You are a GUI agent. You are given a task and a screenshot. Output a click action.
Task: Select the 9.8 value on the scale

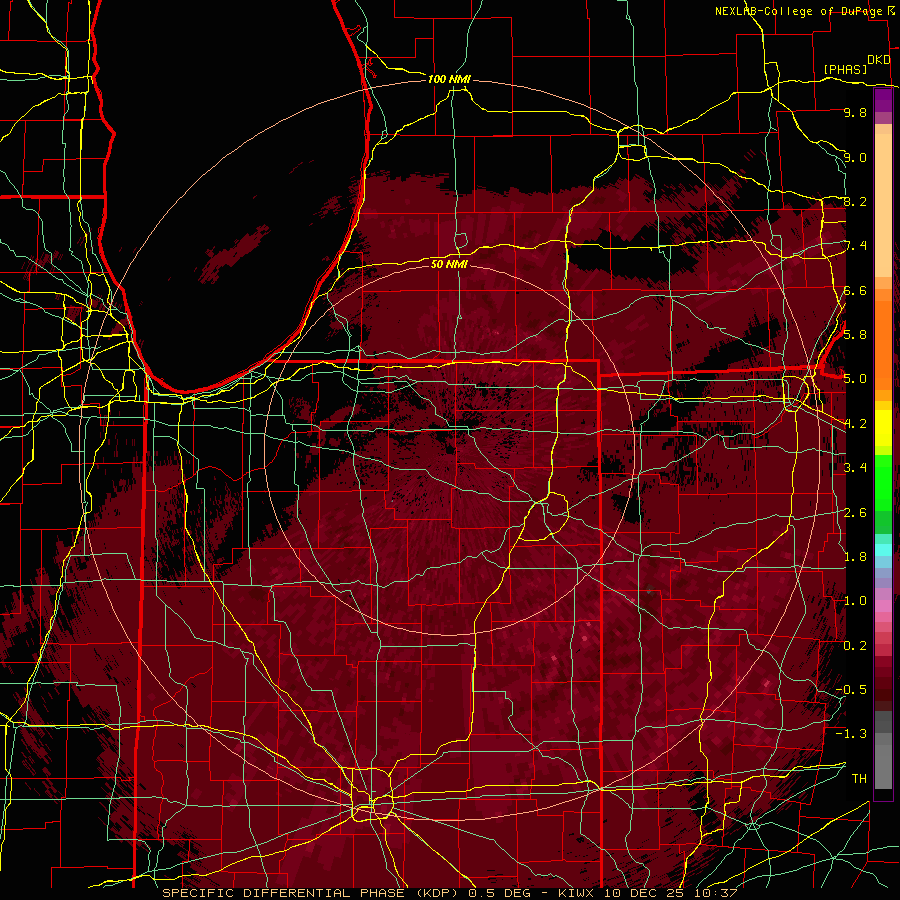coord(855,112)
